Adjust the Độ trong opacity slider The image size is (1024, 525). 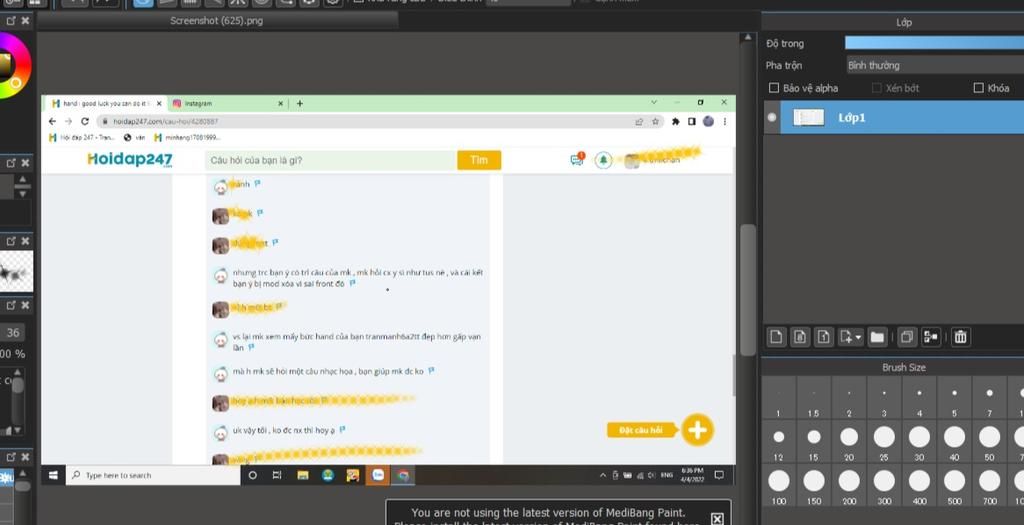coord(935,43)
